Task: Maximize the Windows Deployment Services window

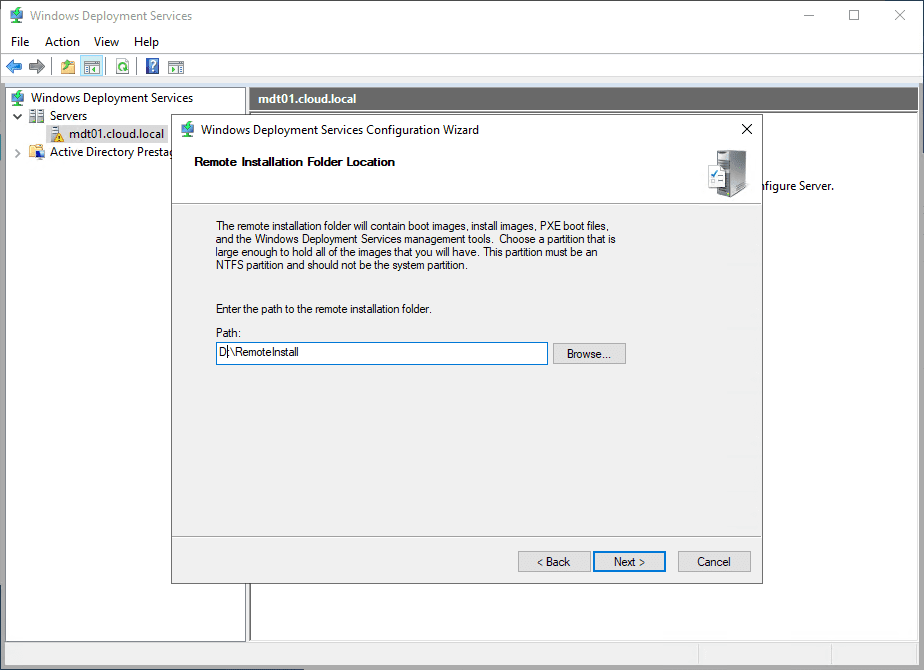Action: (854, 15)
